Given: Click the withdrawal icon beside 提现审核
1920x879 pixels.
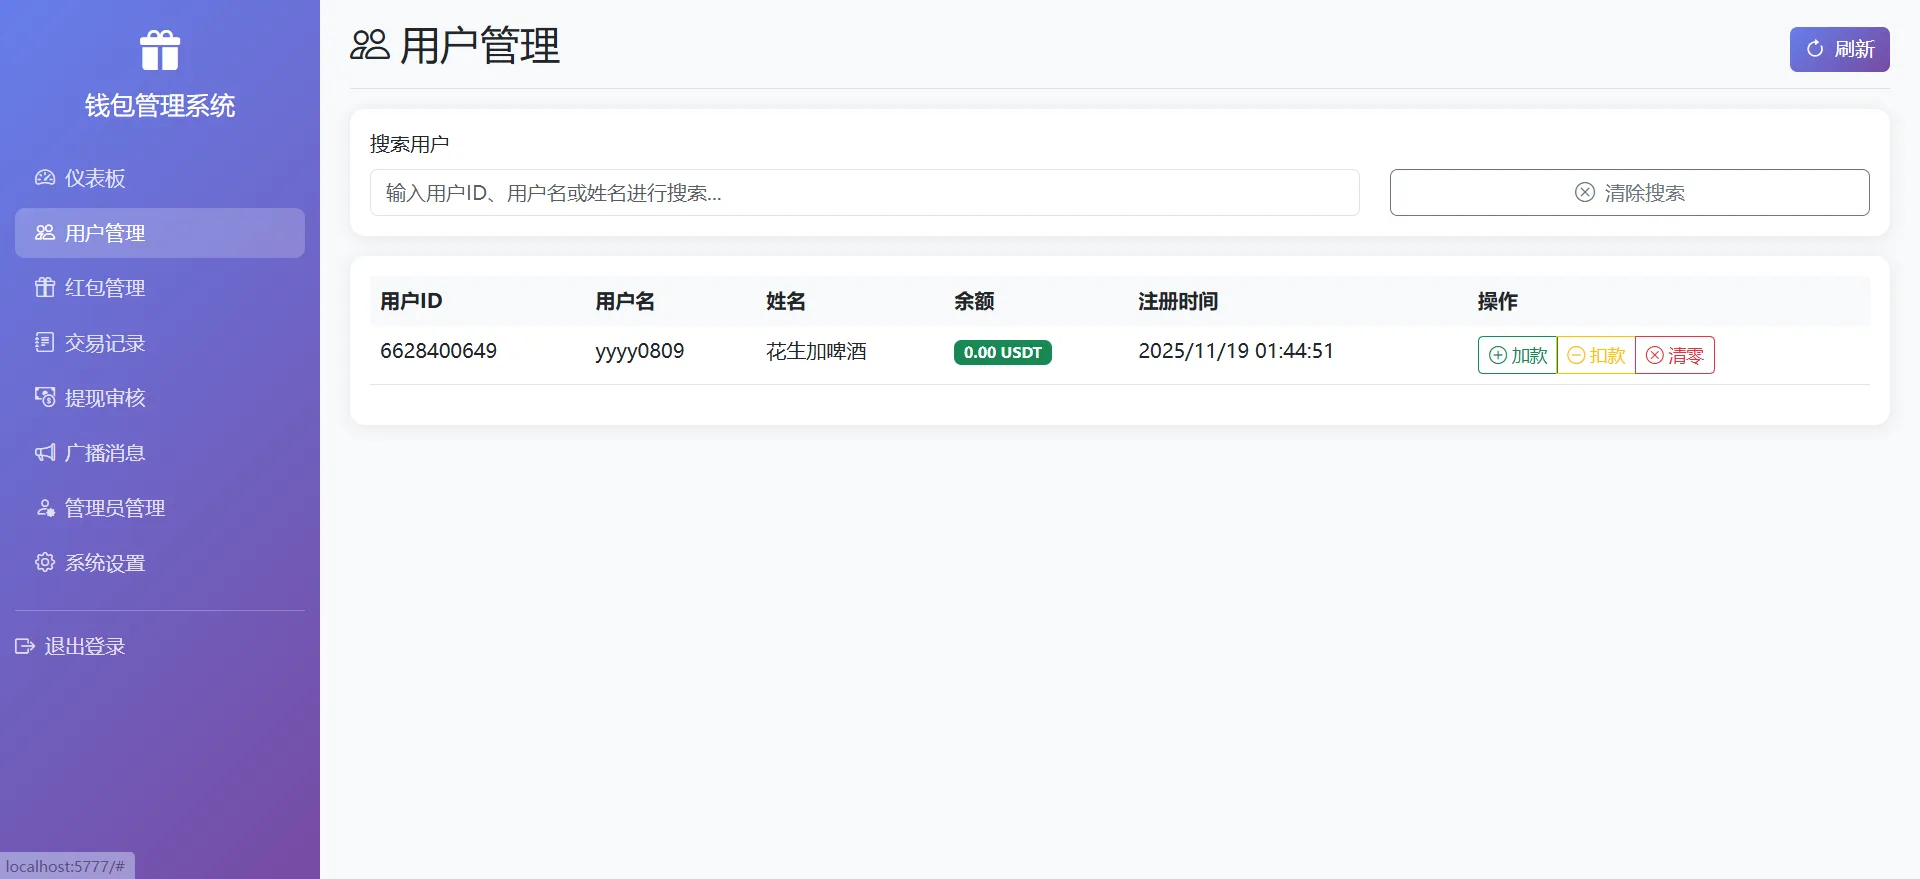Looking at the screenshot, I should click(x=45, y=398).
